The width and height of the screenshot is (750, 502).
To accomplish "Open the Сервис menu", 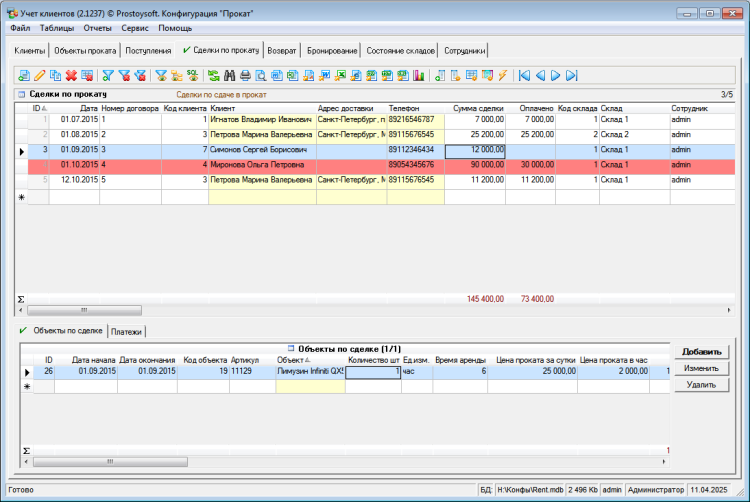I will pos(135,28).
